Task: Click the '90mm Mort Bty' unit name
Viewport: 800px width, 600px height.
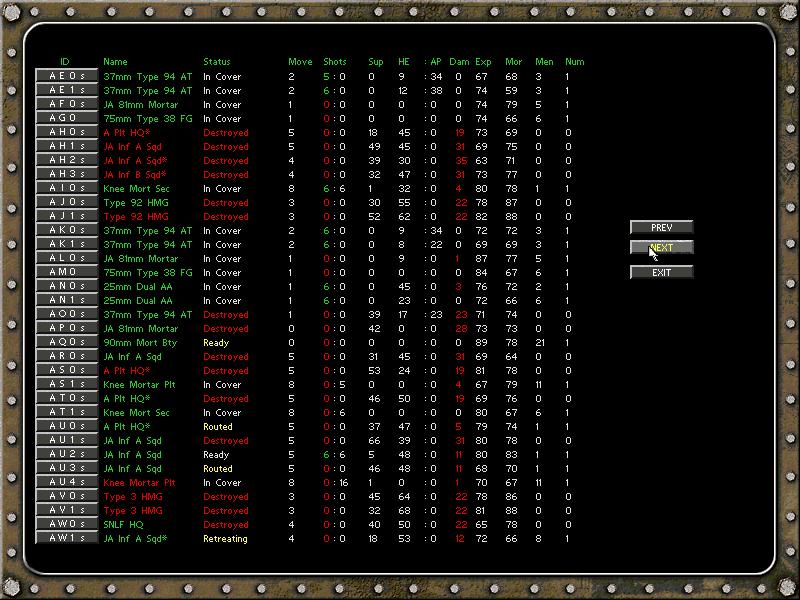Action: coord(140,343)
